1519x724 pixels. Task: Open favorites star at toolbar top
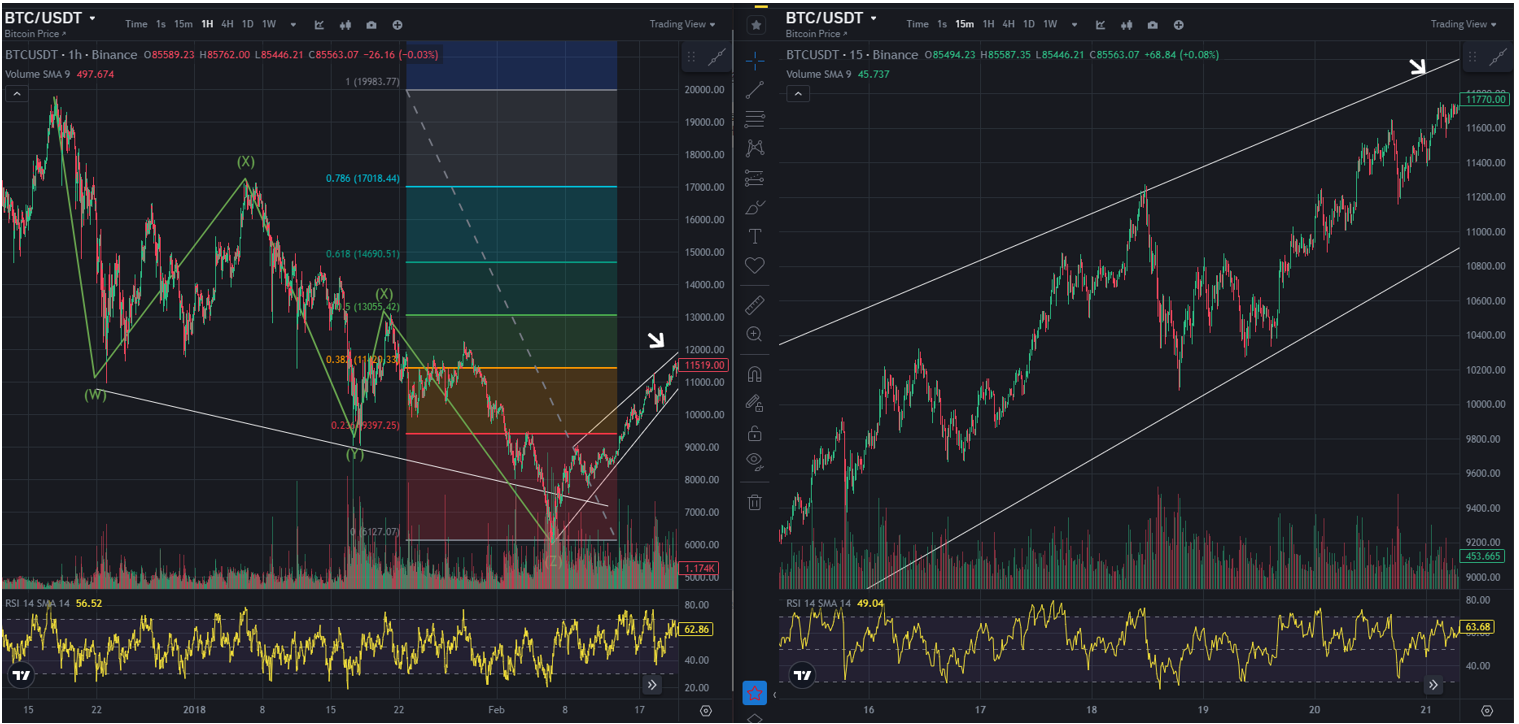pyautogui.click(x=756, y=24)
